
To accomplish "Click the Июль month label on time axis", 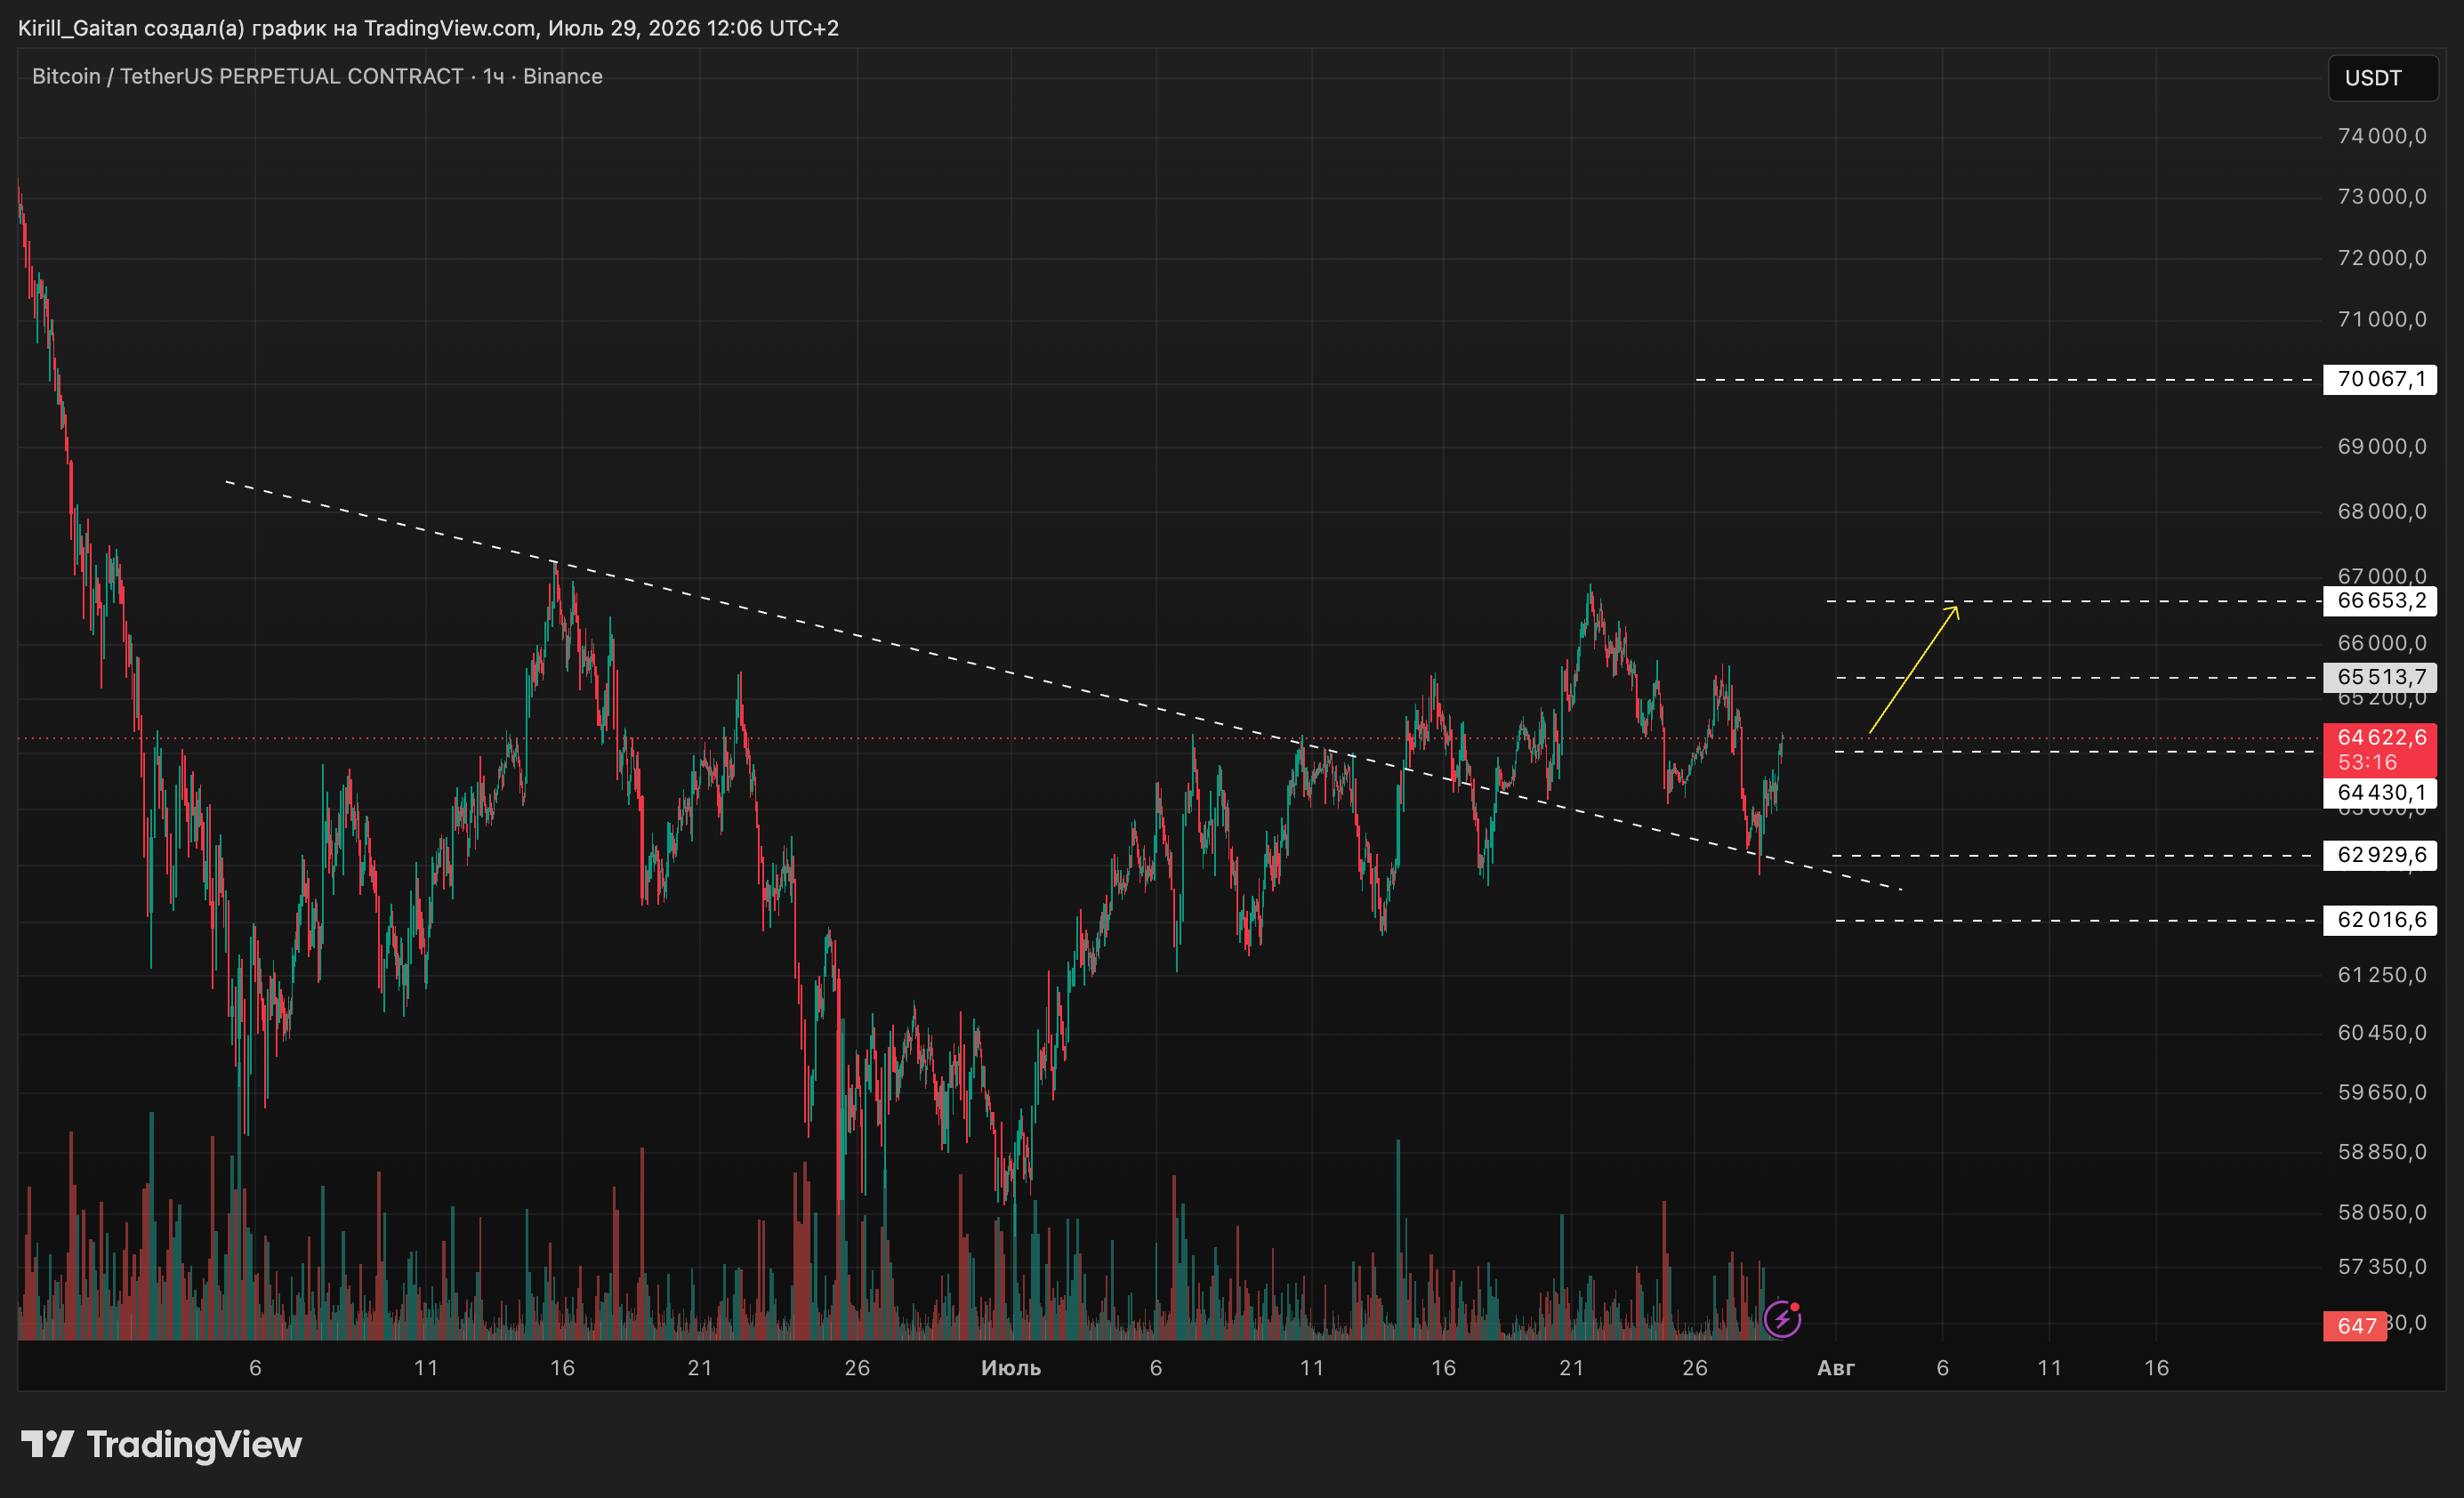I will click(1011, 1368).
